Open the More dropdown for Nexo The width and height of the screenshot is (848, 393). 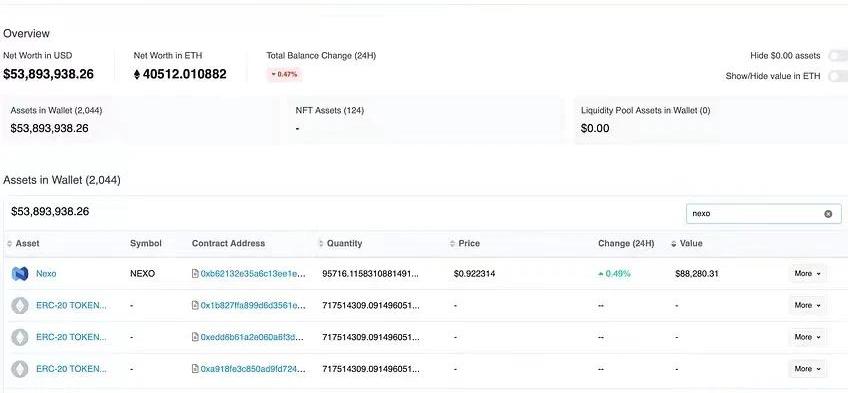pyautogui.click(x=807, y=274)
